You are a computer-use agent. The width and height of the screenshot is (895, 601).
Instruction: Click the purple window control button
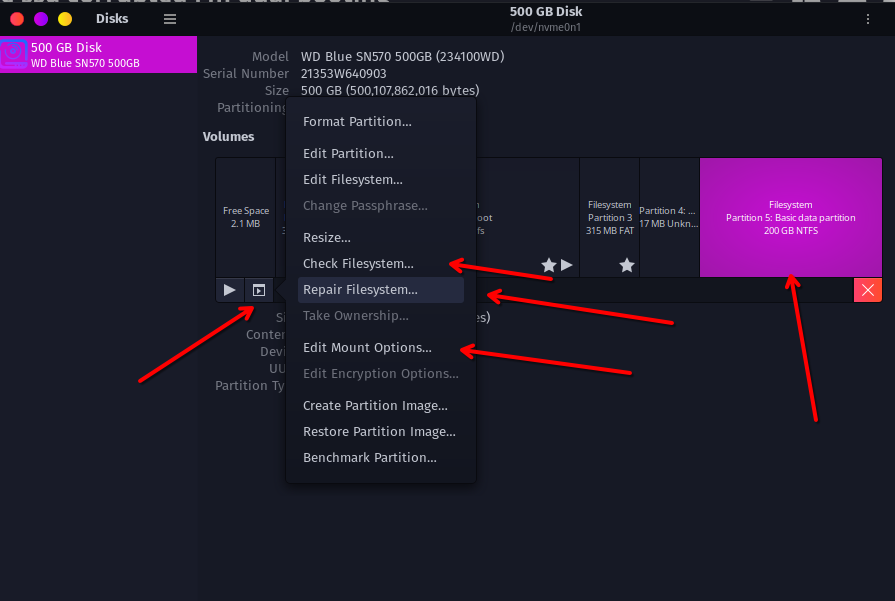point(41,19)
